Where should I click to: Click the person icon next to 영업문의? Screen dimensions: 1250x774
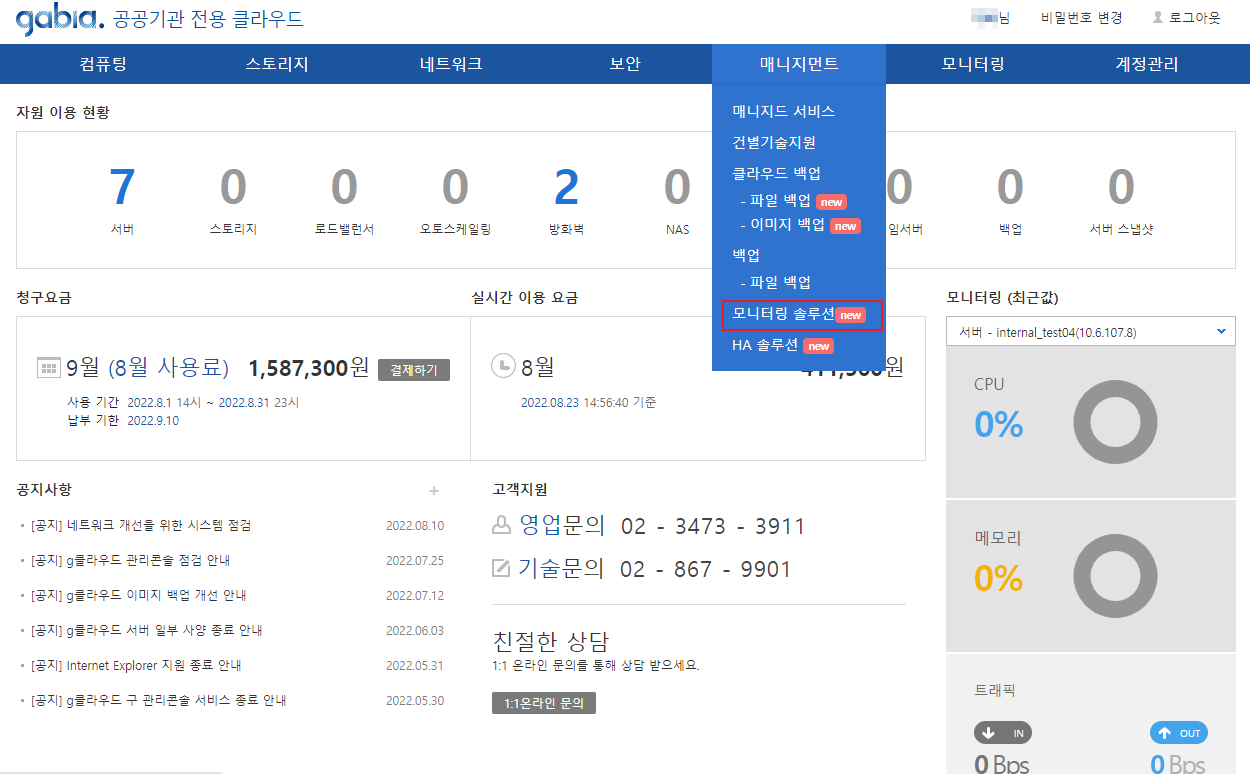[x=502, y=526]
